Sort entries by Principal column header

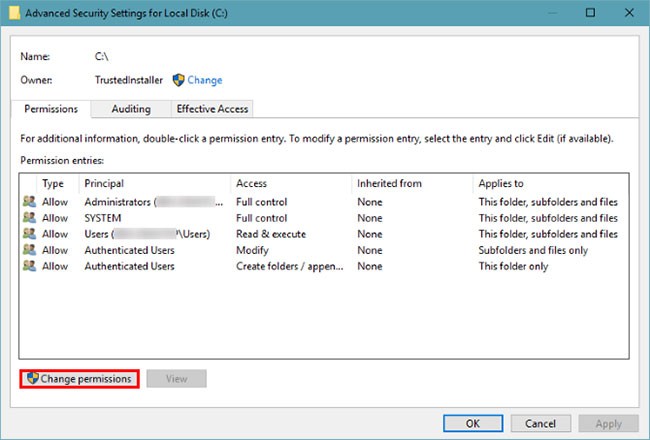(105, 184)
